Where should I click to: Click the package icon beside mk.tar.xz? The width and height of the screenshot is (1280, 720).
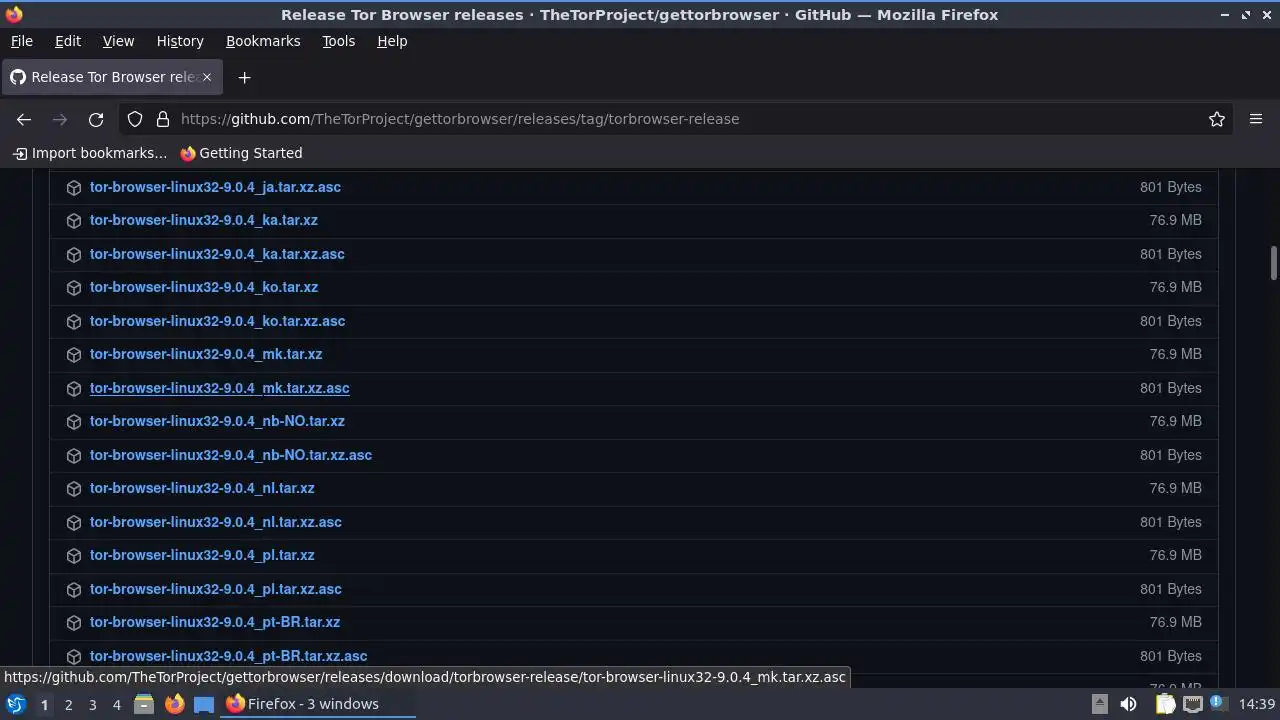coord(73,355)
